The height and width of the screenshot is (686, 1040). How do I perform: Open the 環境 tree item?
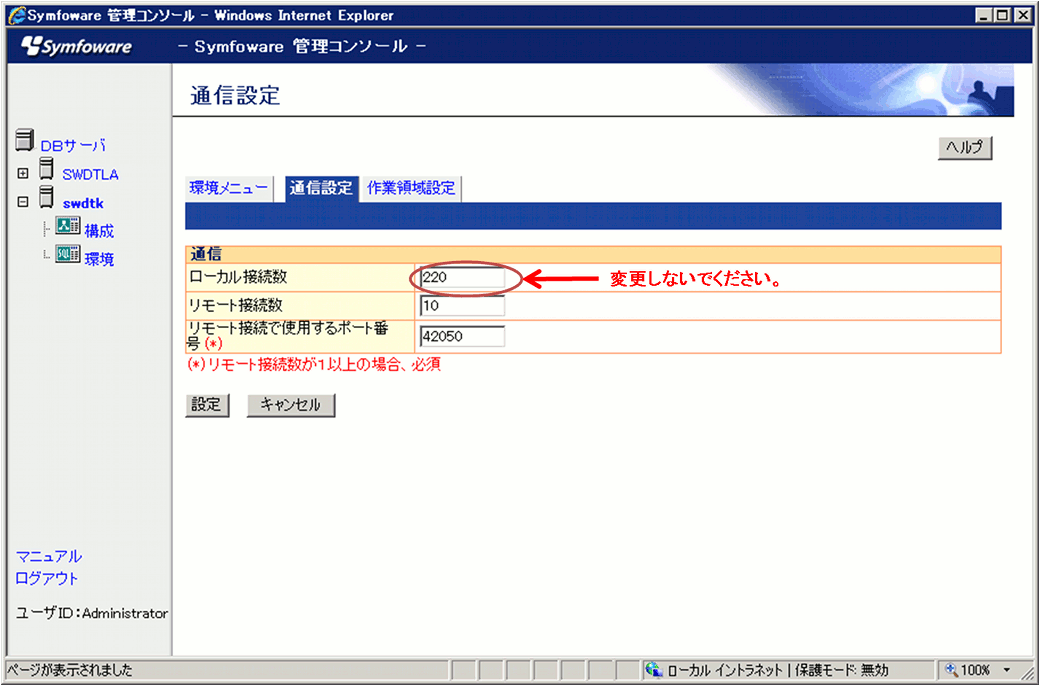click(99, 259)
